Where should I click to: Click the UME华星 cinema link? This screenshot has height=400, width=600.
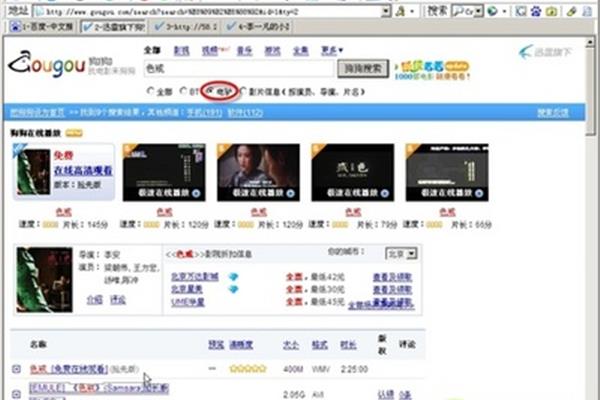click(188, 302)
